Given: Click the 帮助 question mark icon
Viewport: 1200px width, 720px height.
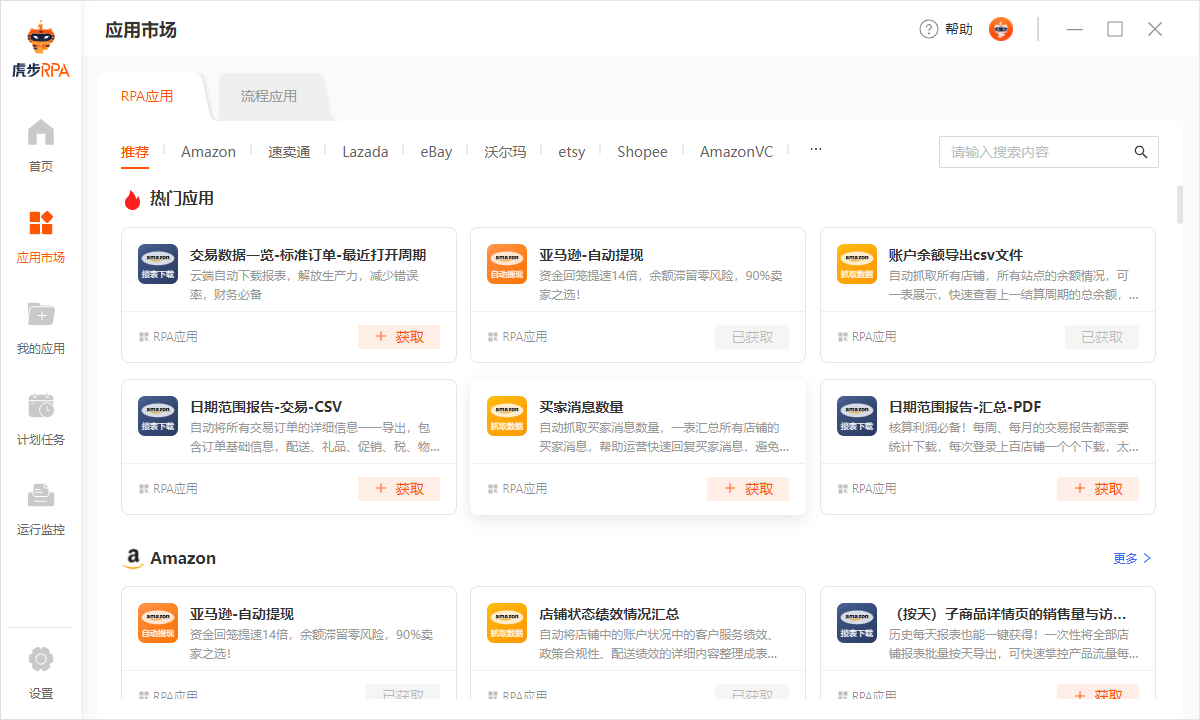Looking at the screenshot, I should click(x=929, y=29).
